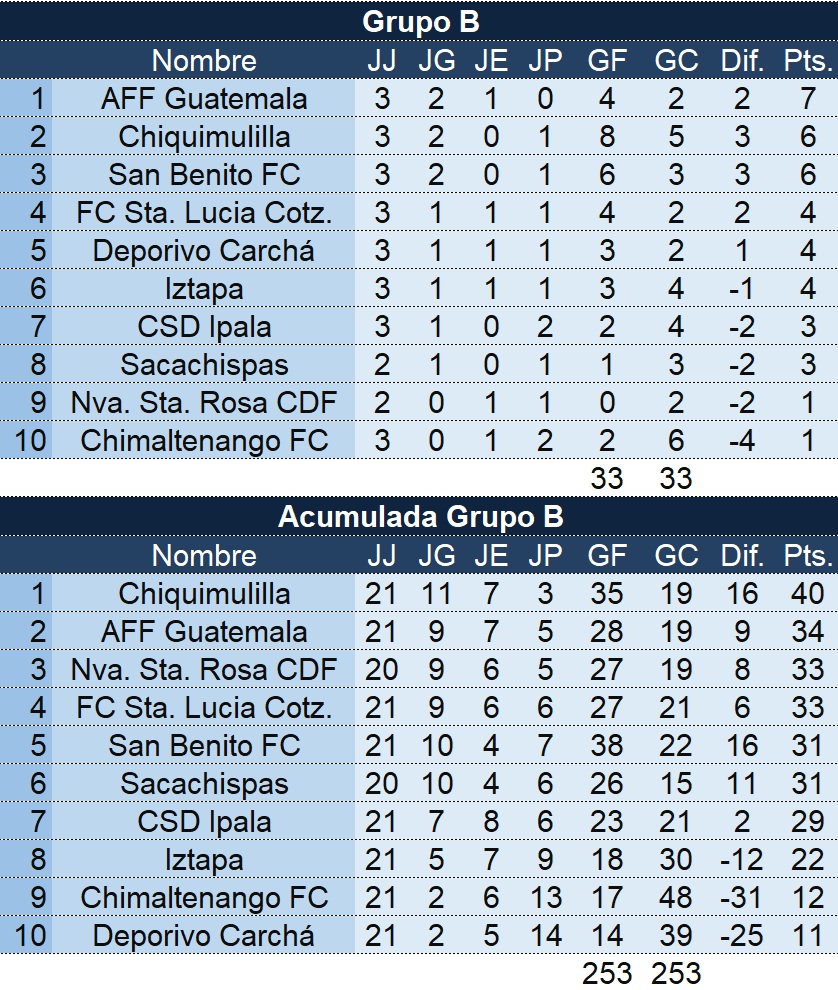This screenshot has width=838, height=990.
Task: Click the GF column header in Grupo B table
Action: (x=607, y=60)
